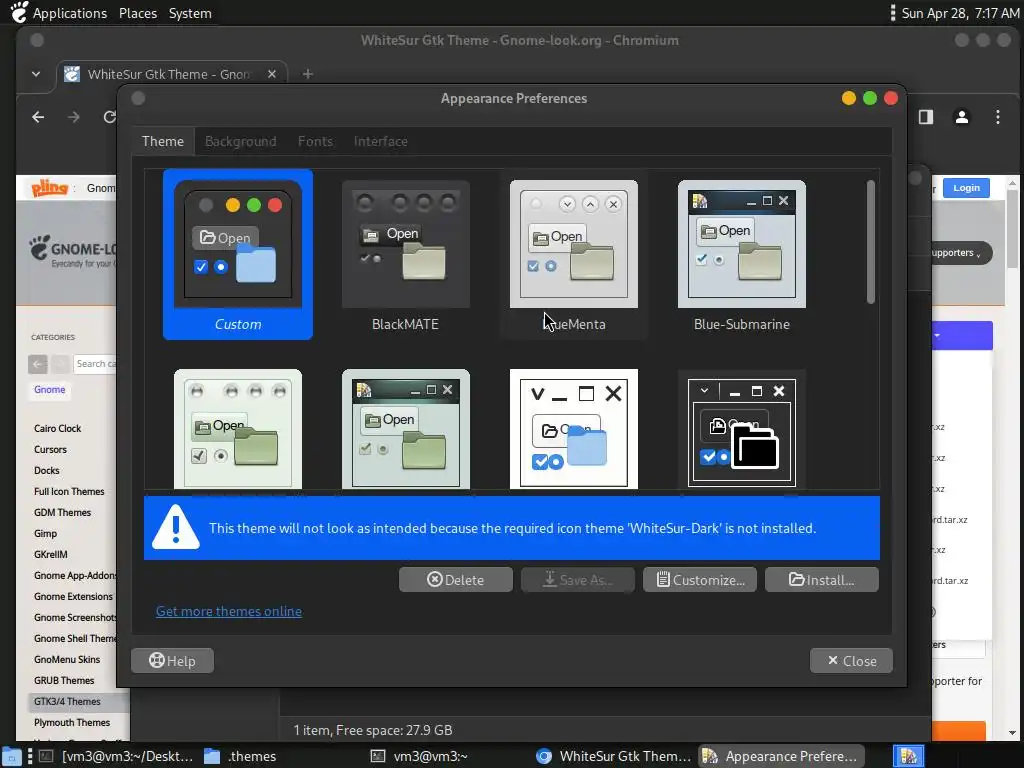This screenshot has width=1024, height=768.
Task: Click the category back arrow button
Action: coord(38,364)
